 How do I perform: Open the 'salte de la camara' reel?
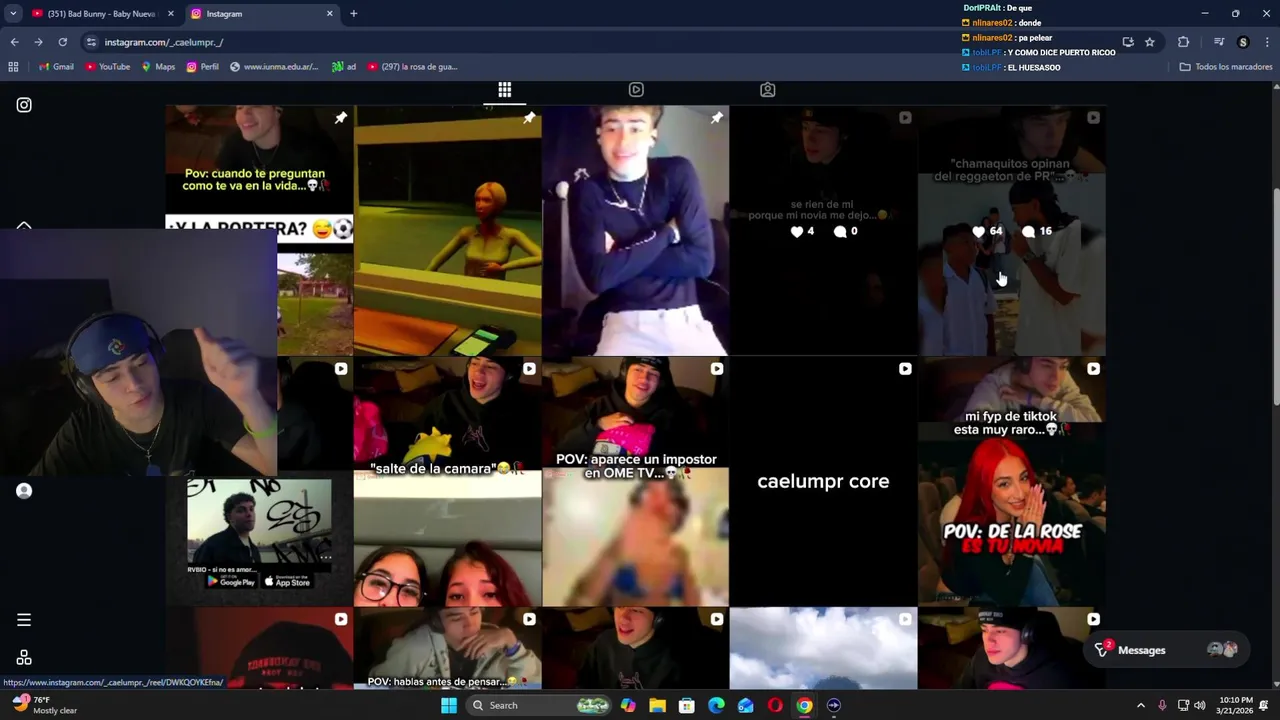(447, 482)
